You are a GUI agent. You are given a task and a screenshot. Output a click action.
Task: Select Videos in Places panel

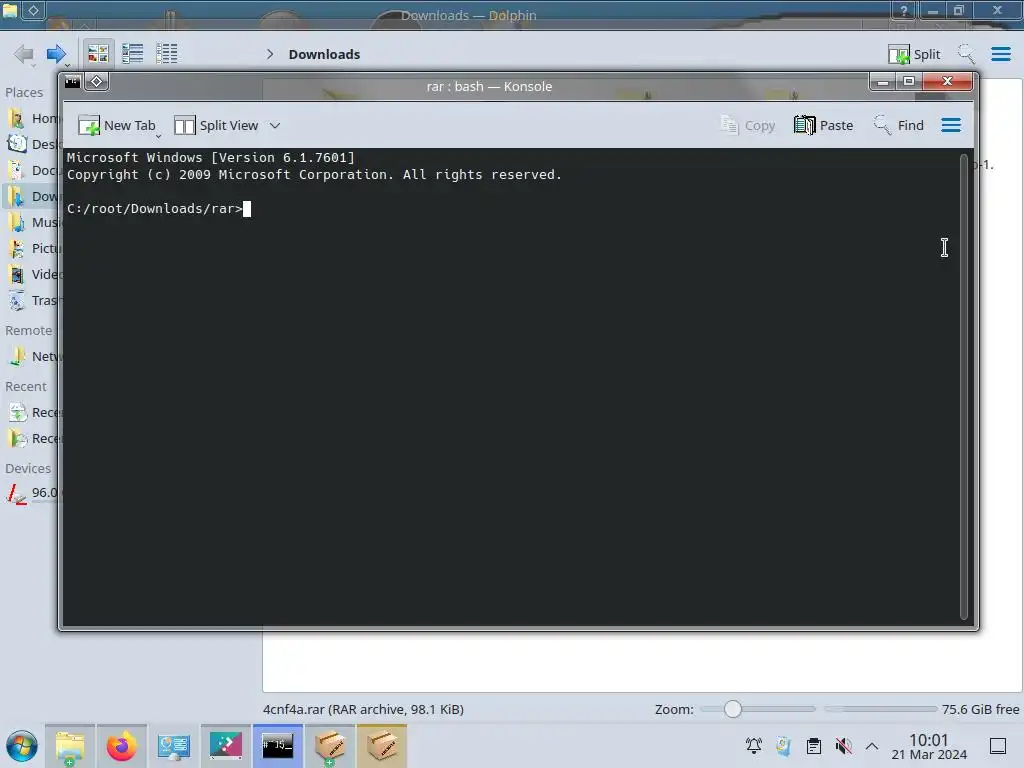pyautogui.click(x=33, y=274)
